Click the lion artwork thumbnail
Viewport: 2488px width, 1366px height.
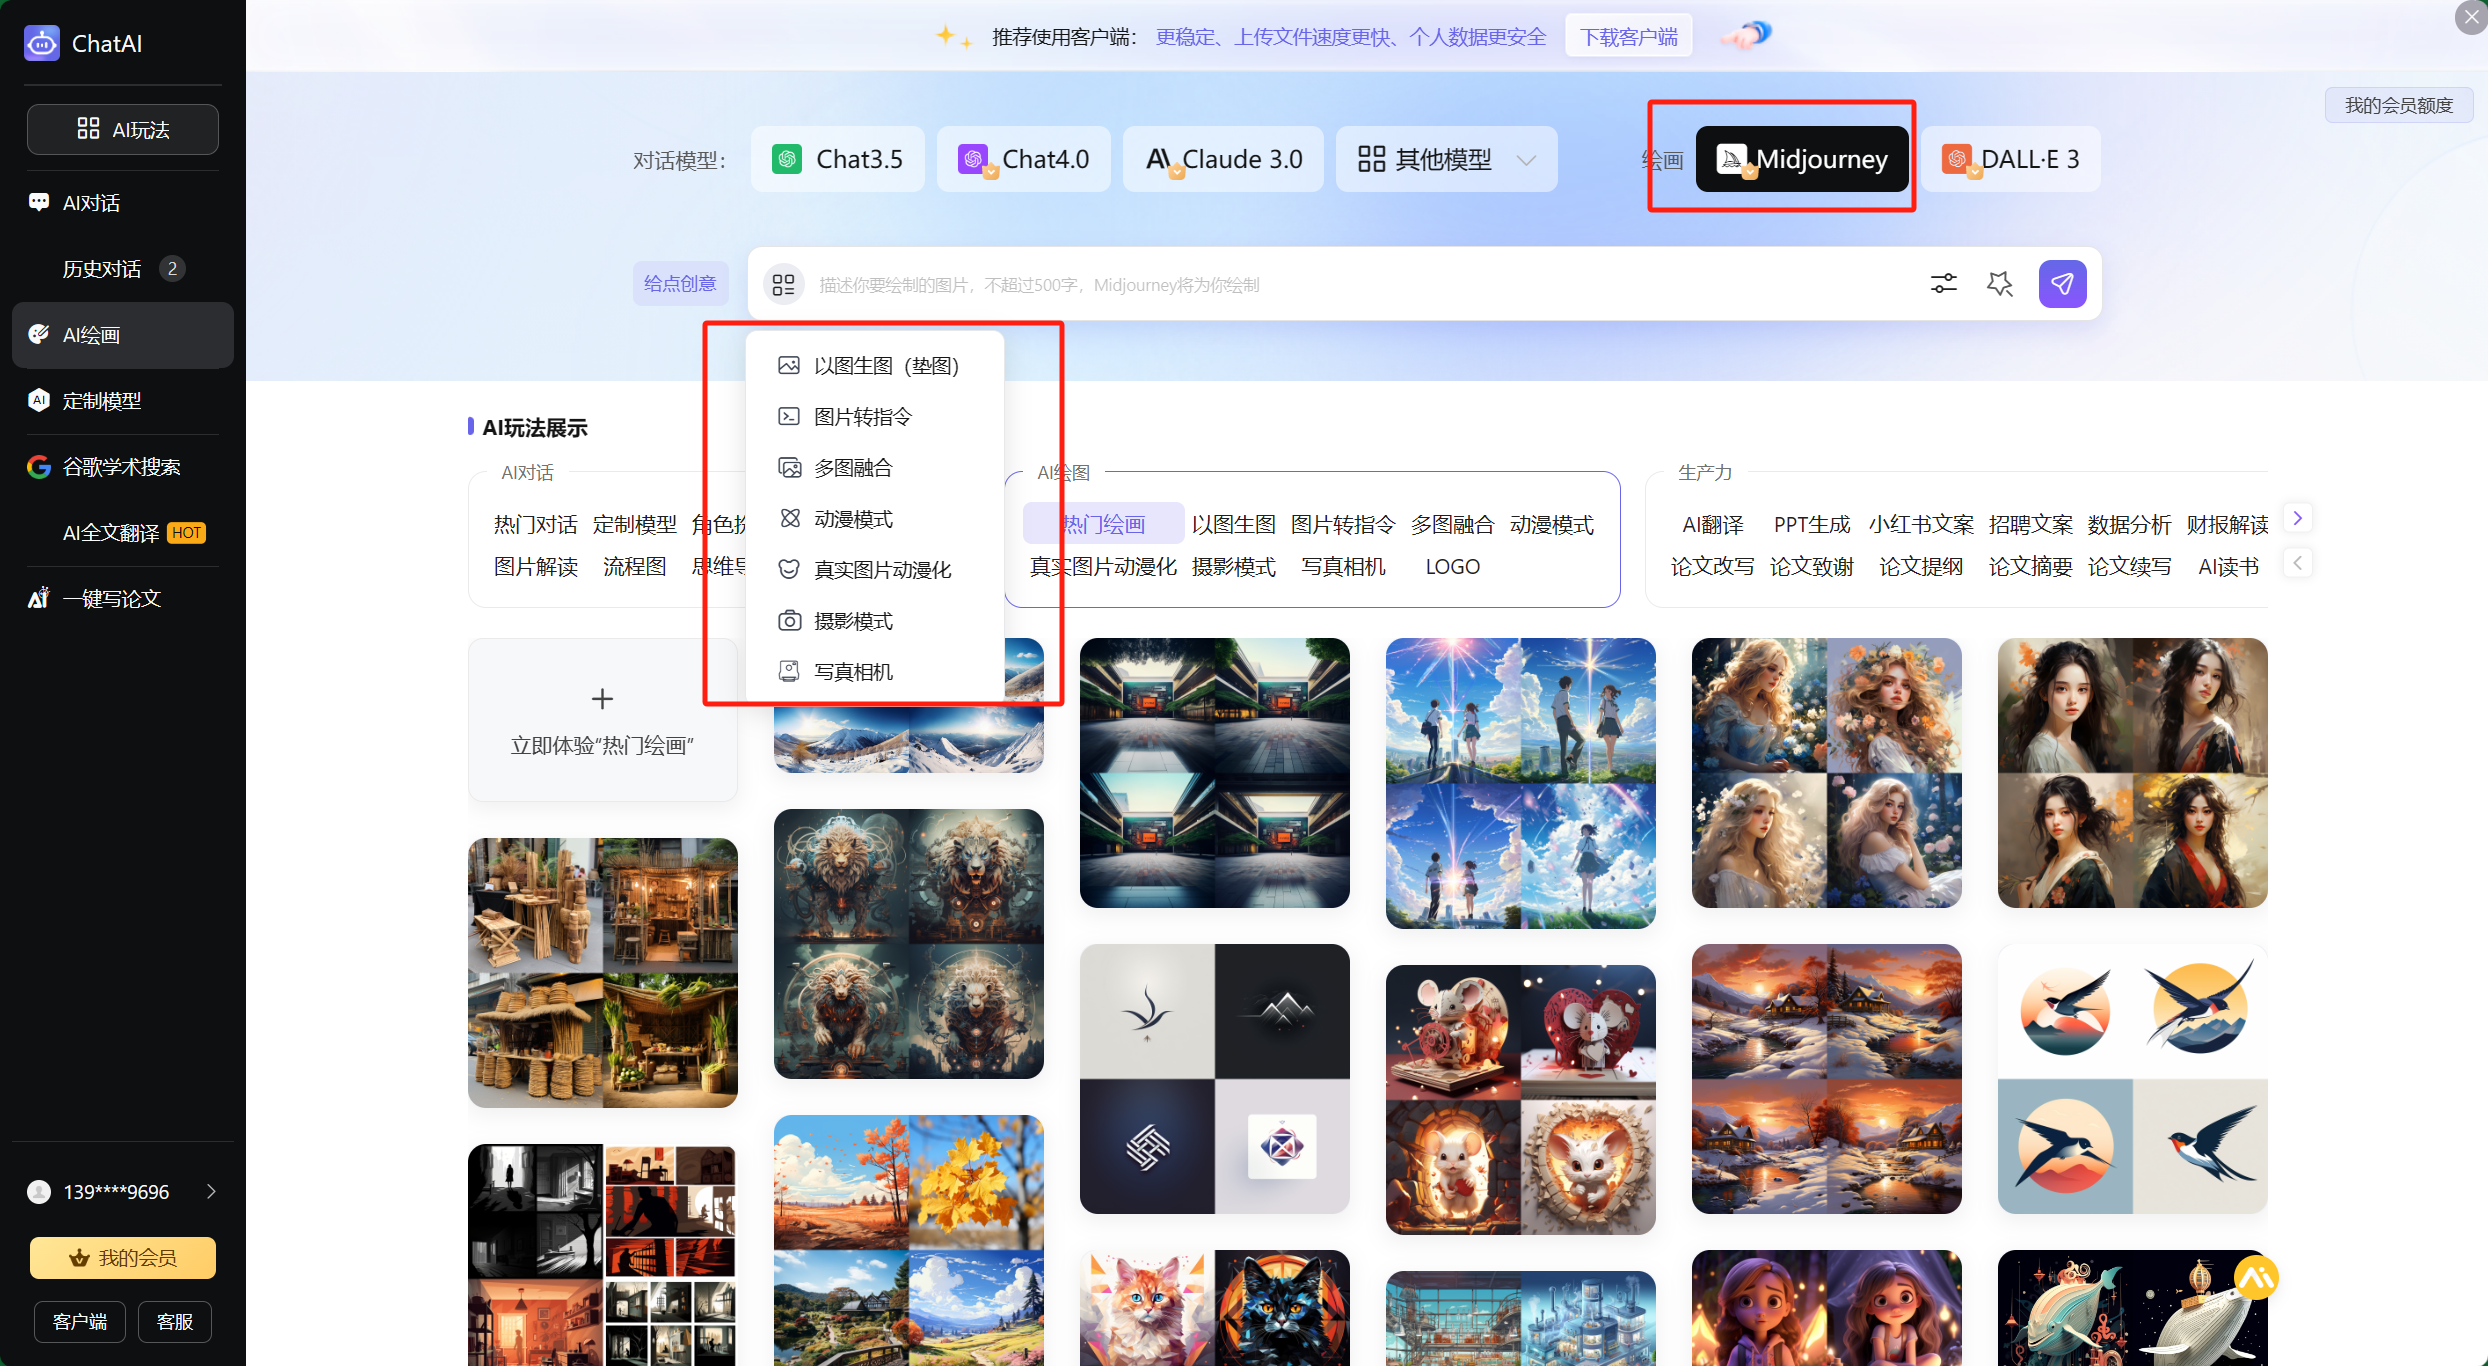coord(908,943)
